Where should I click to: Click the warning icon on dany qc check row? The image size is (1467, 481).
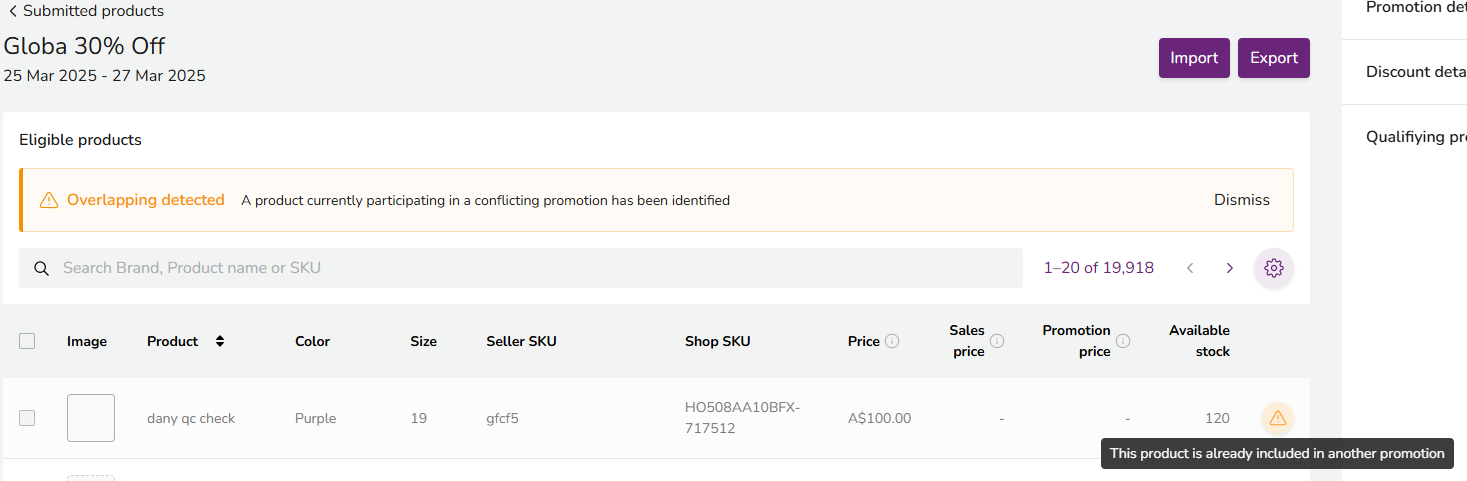1277,418
